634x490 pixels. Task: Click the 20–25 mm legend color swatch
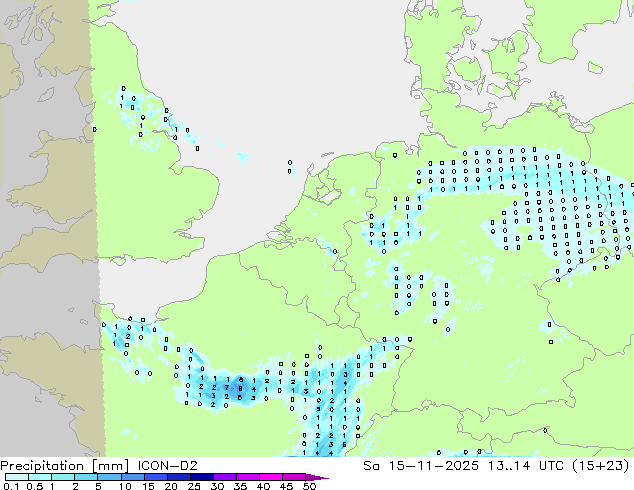(178, 477)
